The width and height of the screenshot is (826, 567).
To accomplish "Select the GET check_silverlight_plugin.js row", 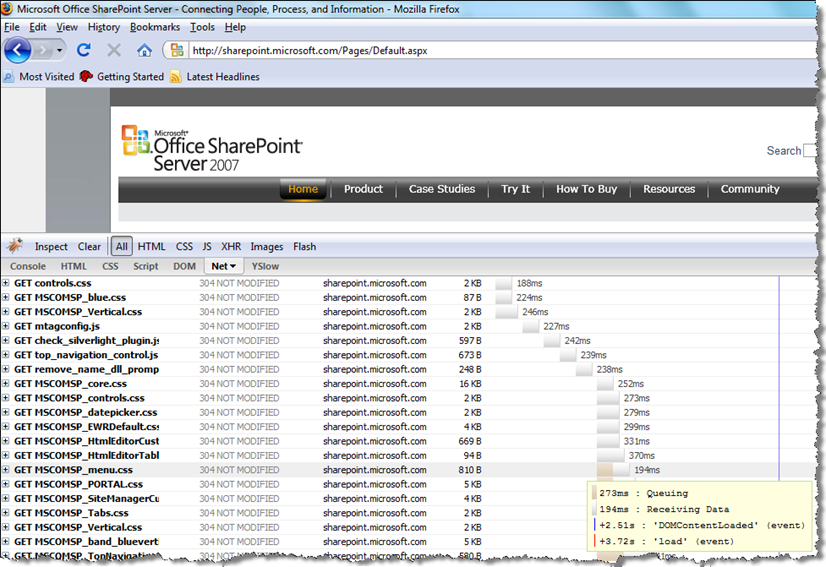I will coord(408,340).
